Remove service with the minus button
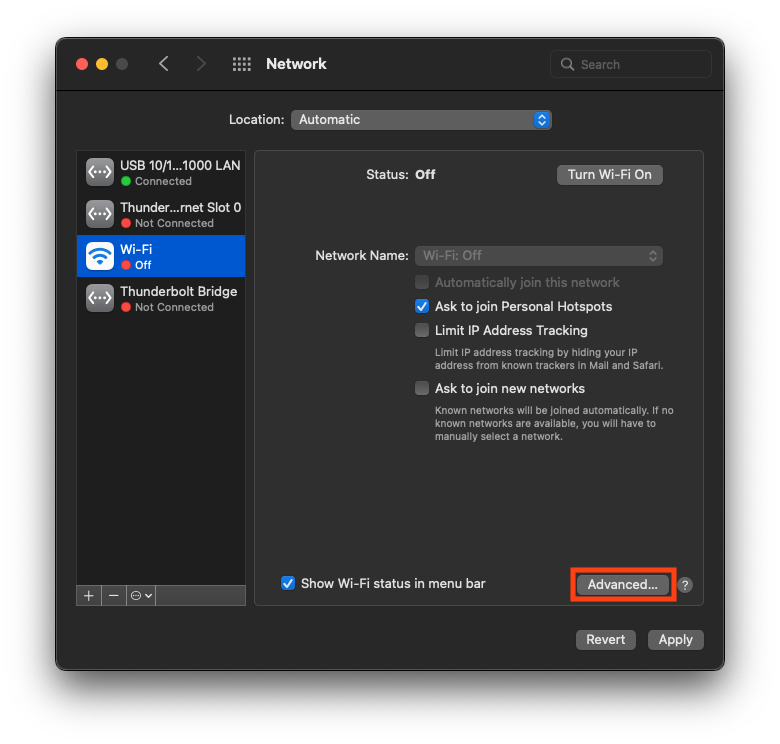This screenshot has width=780, height=744. point(114,595)
